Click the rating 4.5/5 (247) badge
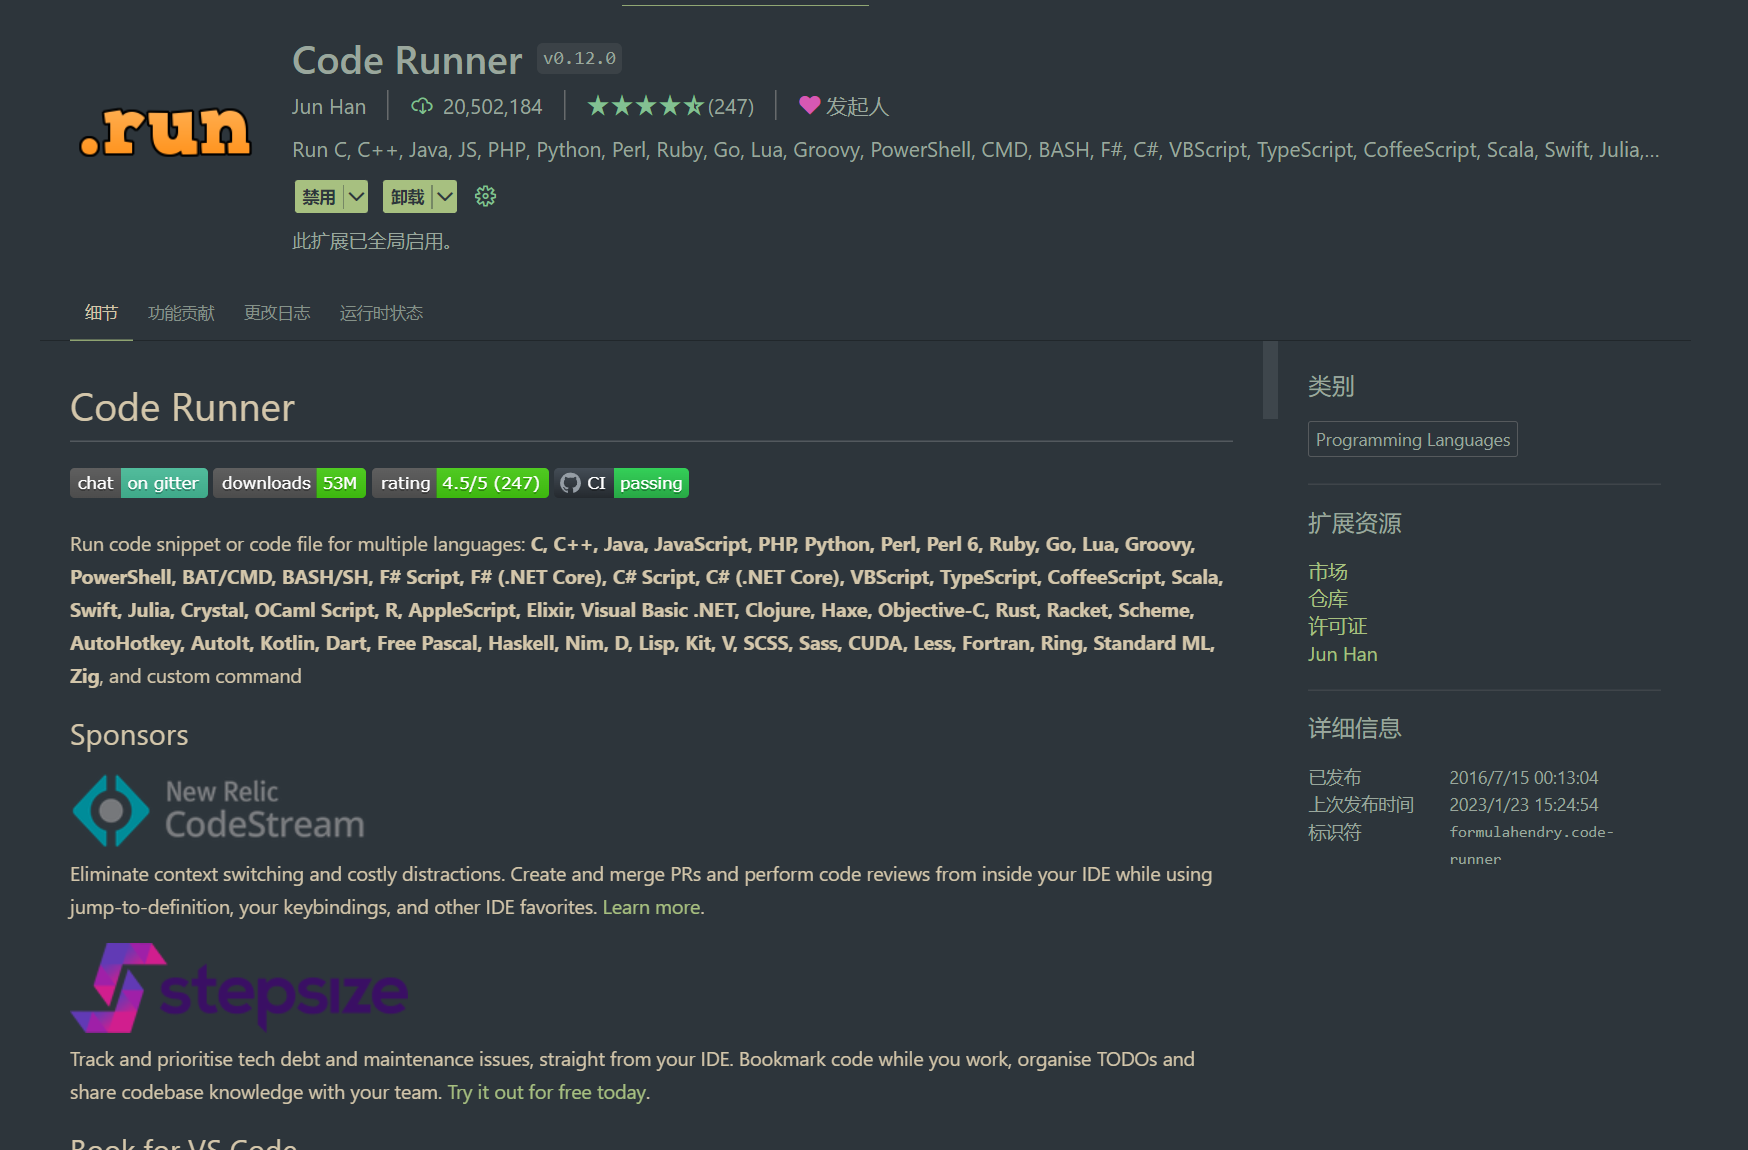Viewport: 1748px width, 1150px height. (460, 483)
